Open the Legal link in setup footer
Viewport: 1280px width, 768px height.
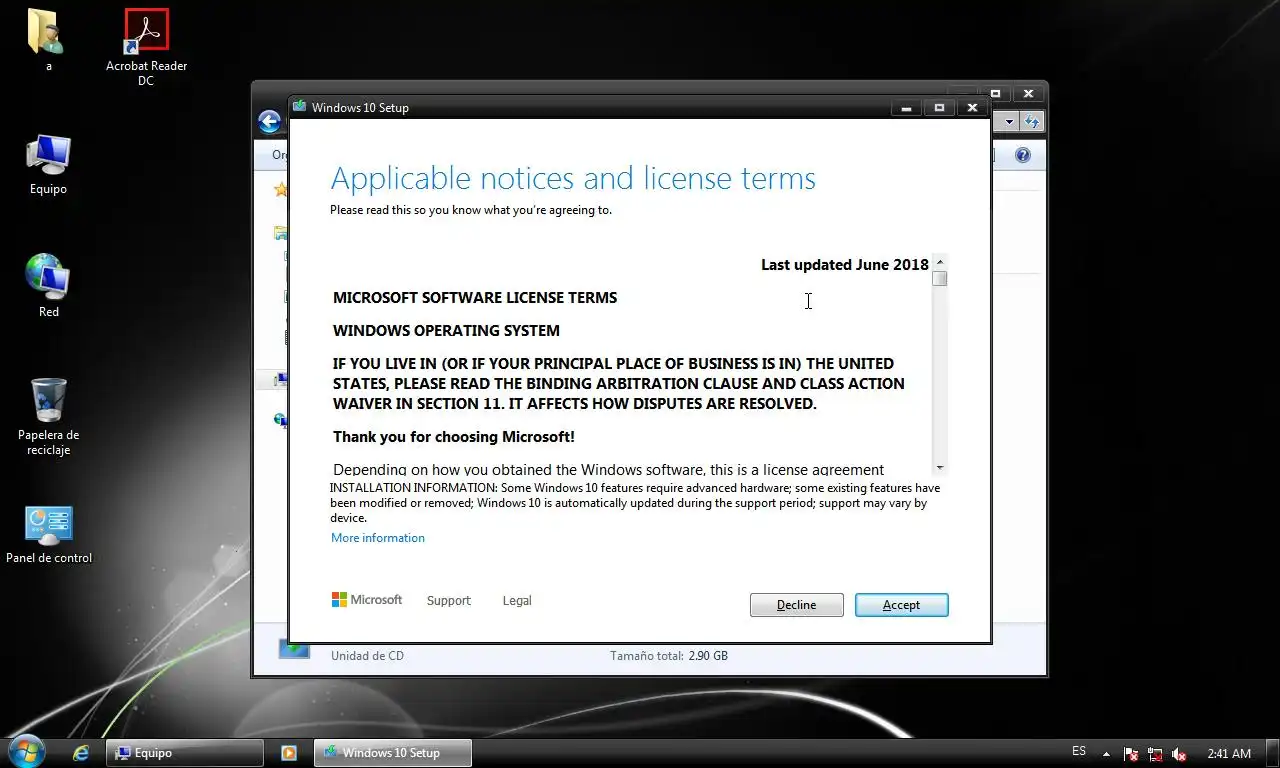pyautogui.click(x=517, y=601)
